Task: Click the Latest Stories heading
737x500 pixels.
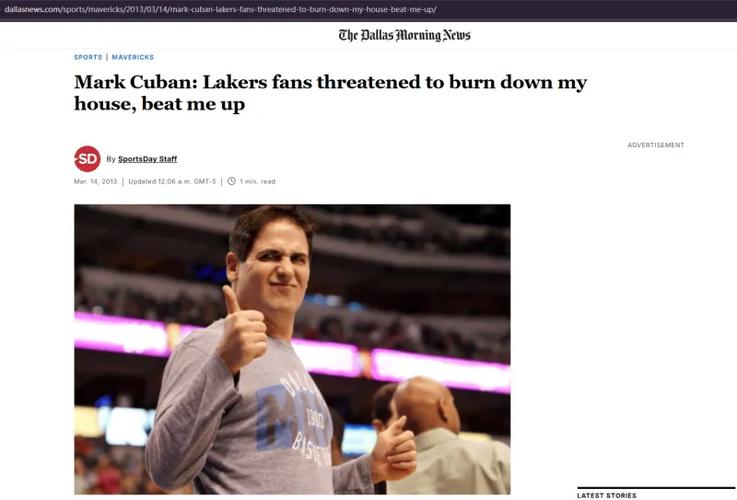Action: 606,495
